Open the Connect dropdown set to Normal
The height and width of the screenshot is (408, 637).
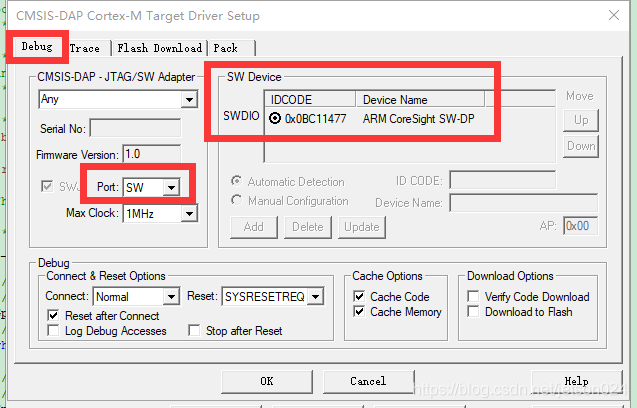[136, 296]
